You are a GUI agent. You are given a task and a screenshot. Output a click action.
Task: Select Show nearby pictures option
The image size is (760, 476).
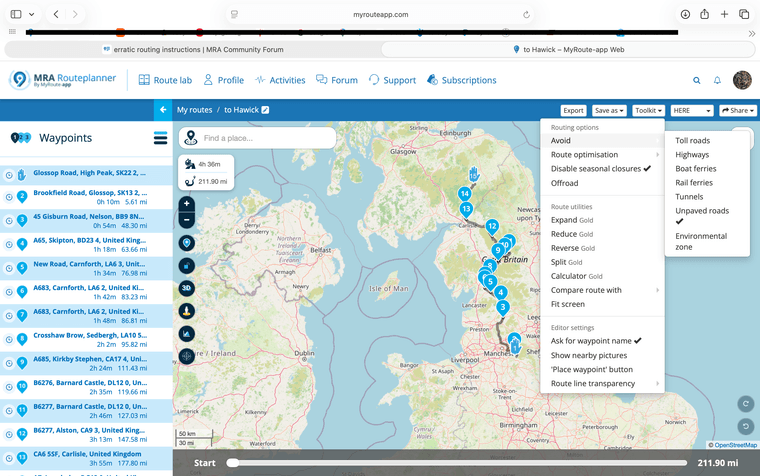tap(589, 355)
